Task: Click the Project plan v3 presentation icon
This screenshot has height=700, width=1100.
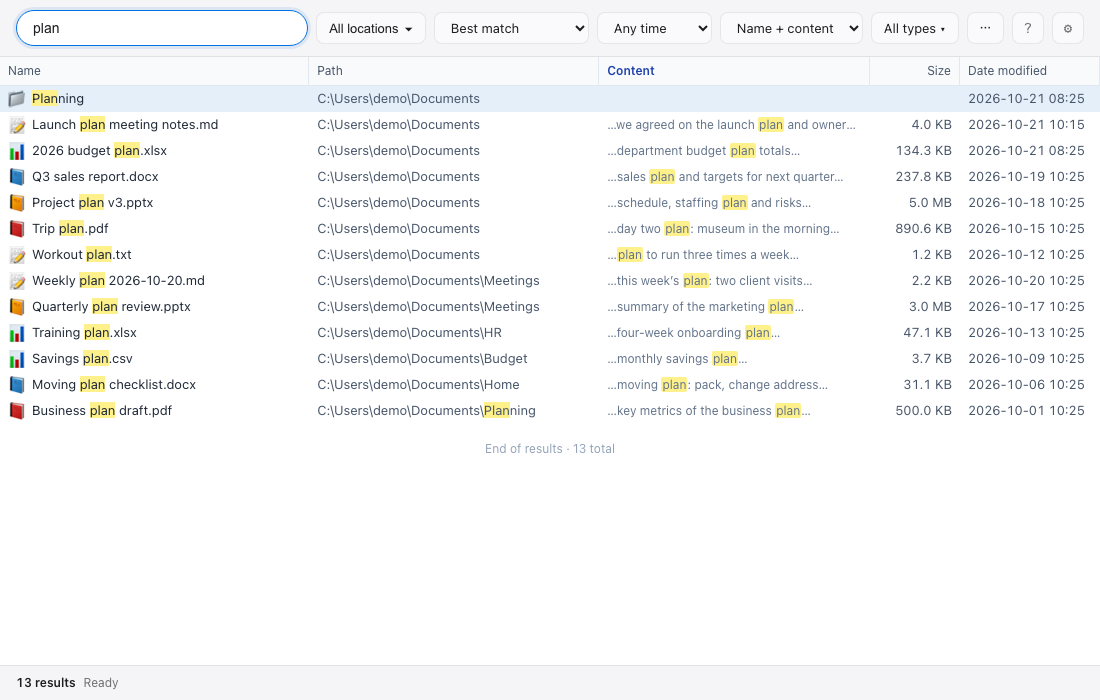Action: point(17,203)
